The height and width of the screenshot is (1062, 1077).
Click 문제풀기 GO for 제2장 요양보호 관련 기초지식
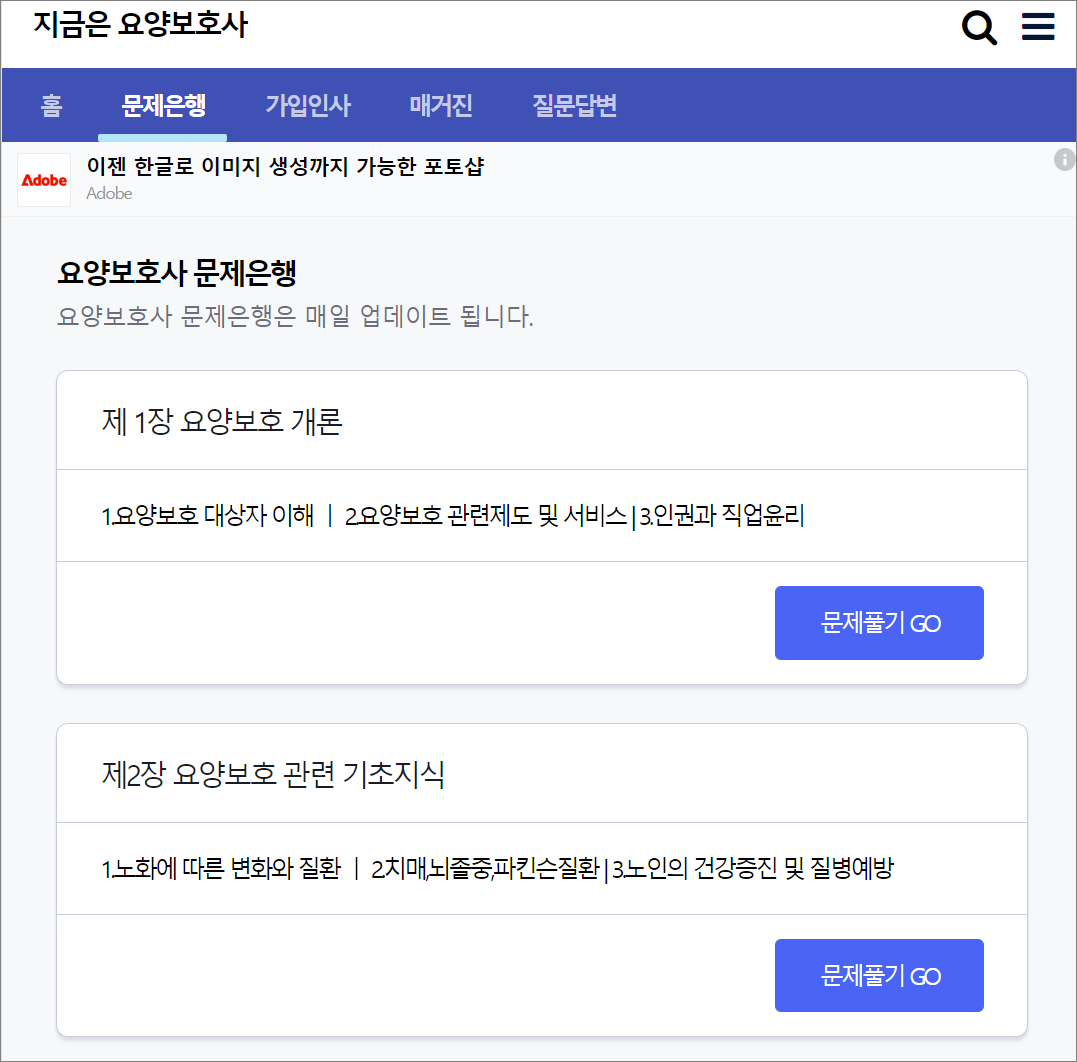point(879,975)
